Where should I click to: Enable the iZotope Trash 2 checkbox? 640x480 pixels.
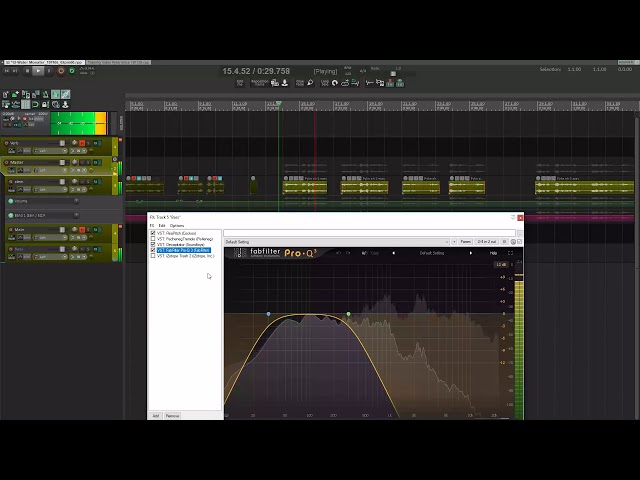[x=153, y=256]
